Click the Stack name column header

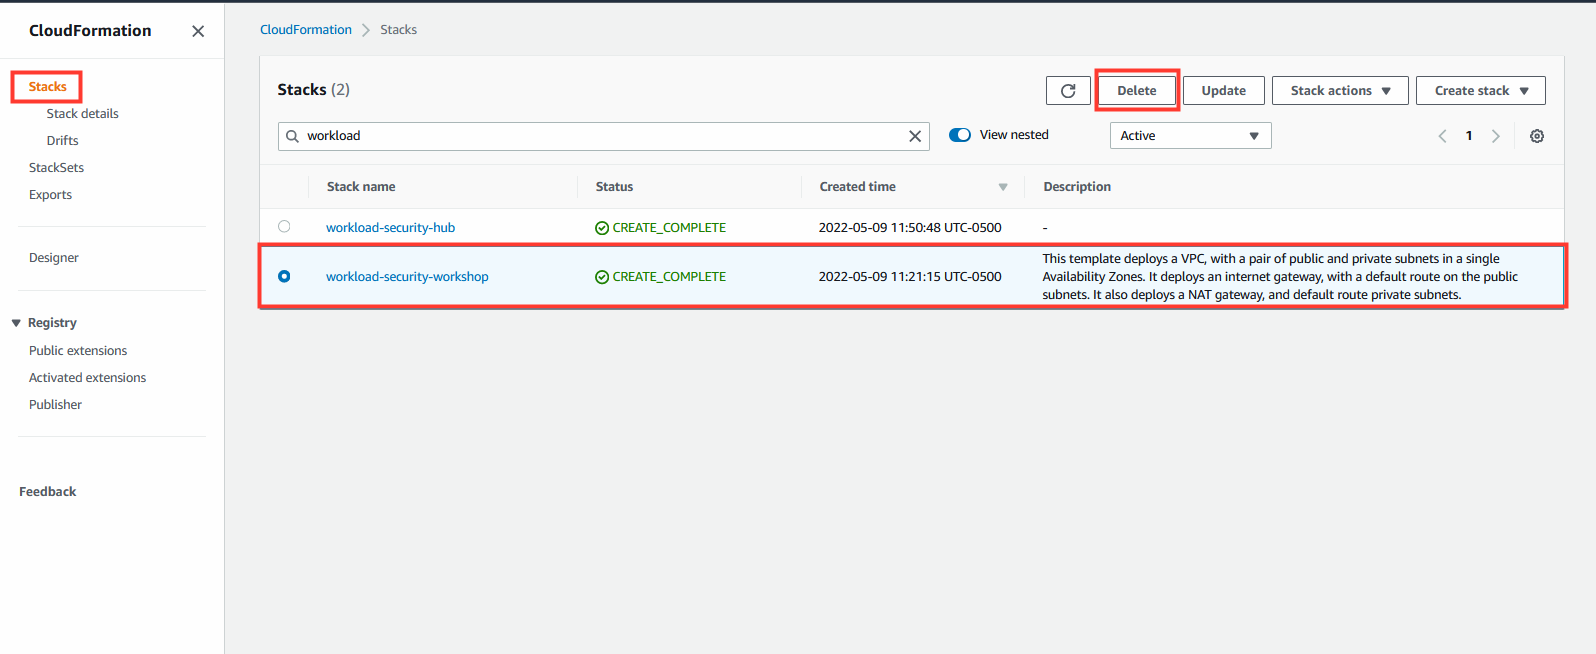pyautogui.click(x=361, y=186)
